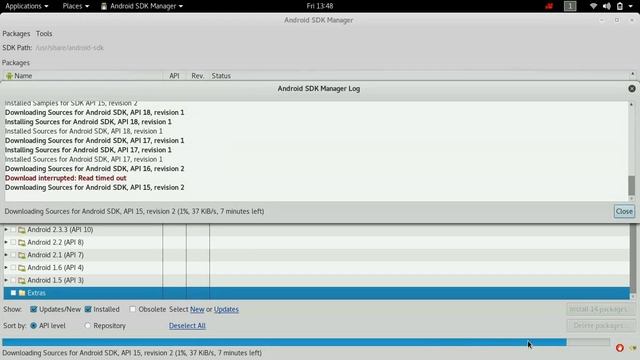This screenshot has height=360, width=640.
Task: Open the Applications dropdown in top bar
Action: click(x=27, y=6)
